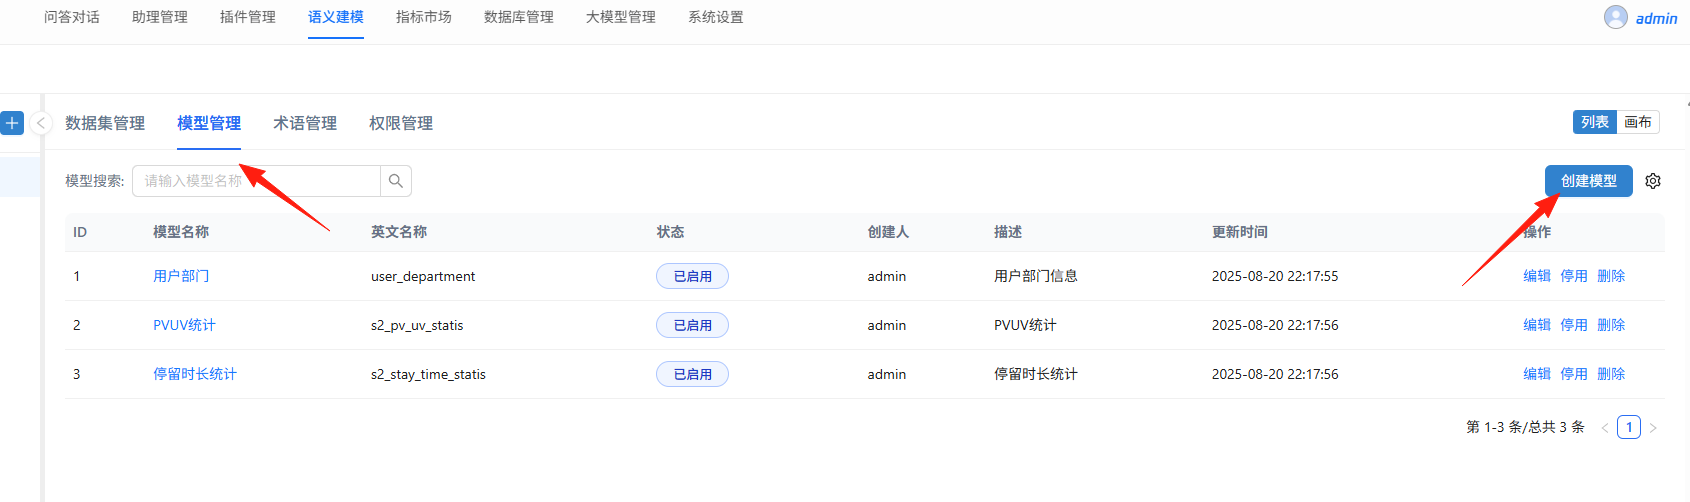
Task: Click page number 1 in pagination
Action: pyautogui.click(x=1629, y=427)
